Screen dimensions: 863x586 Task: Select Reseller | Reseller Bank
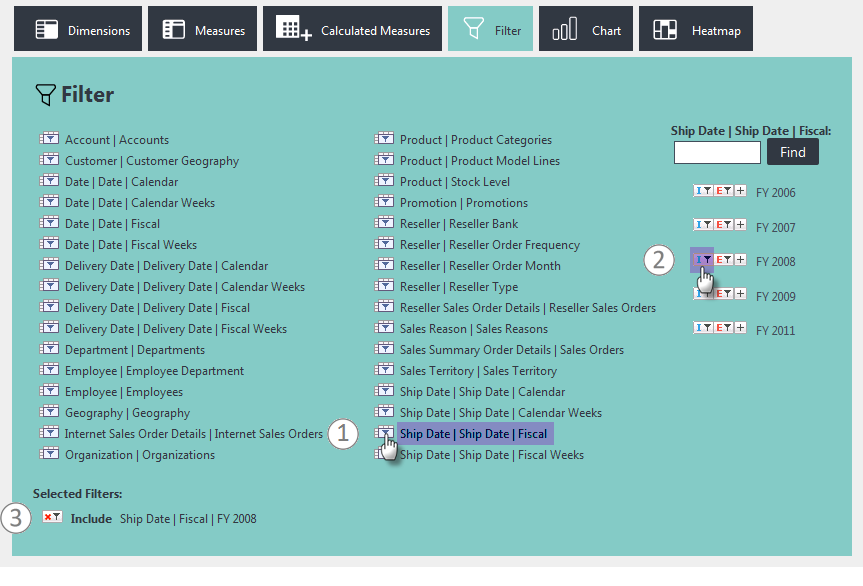[x=459, y=224]
